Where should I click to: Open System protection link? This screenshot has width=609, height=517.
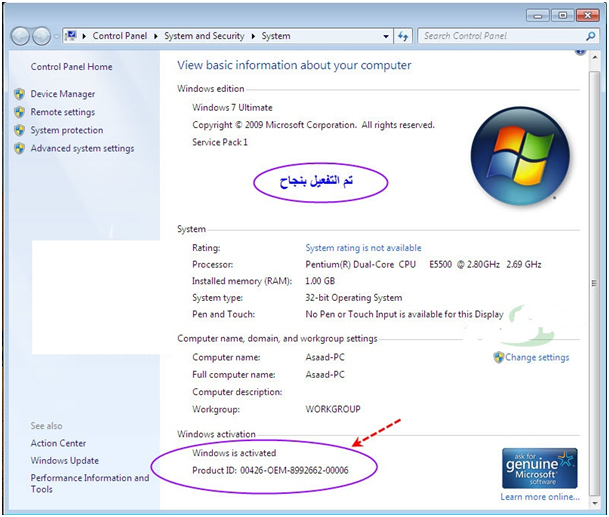click(67, 130)
